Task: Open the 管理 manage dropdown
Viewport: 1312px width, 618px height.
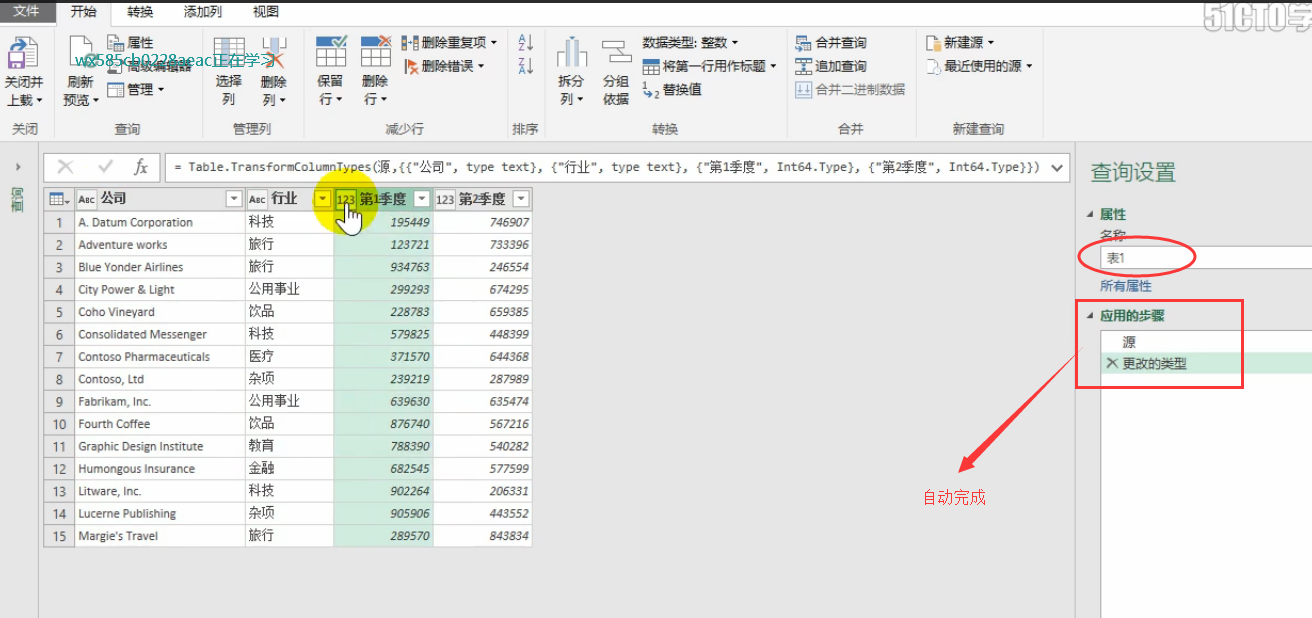Action: tap(136, 89)
